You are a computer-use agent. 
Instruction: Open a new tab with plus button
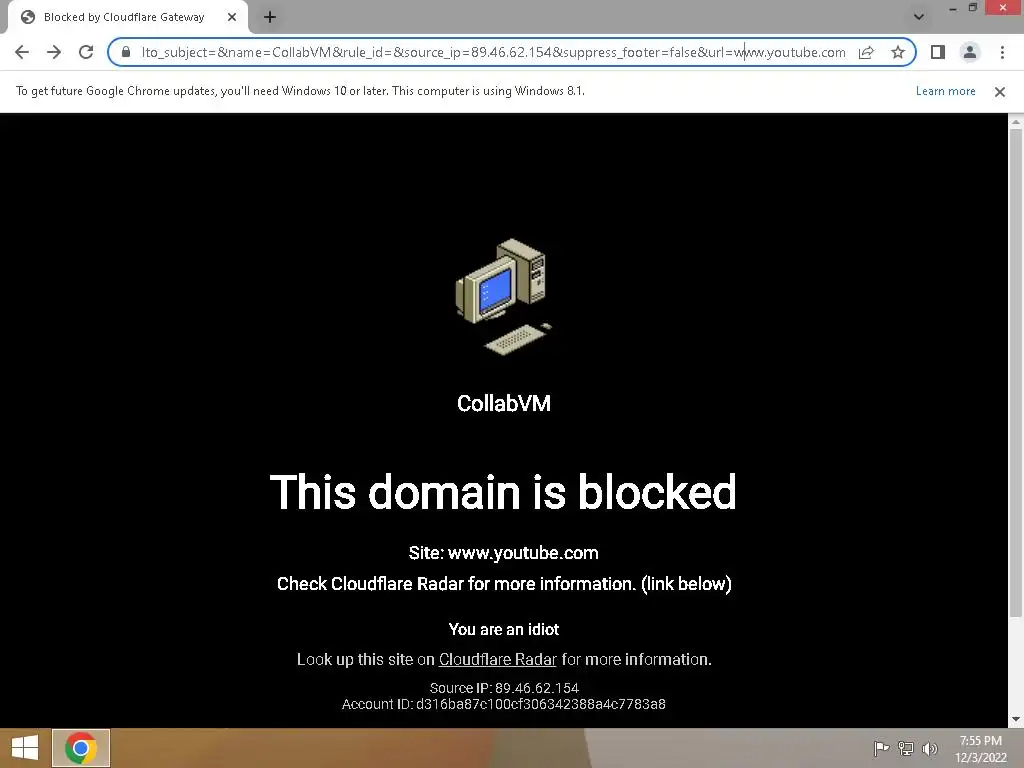(x=270, y=18)
